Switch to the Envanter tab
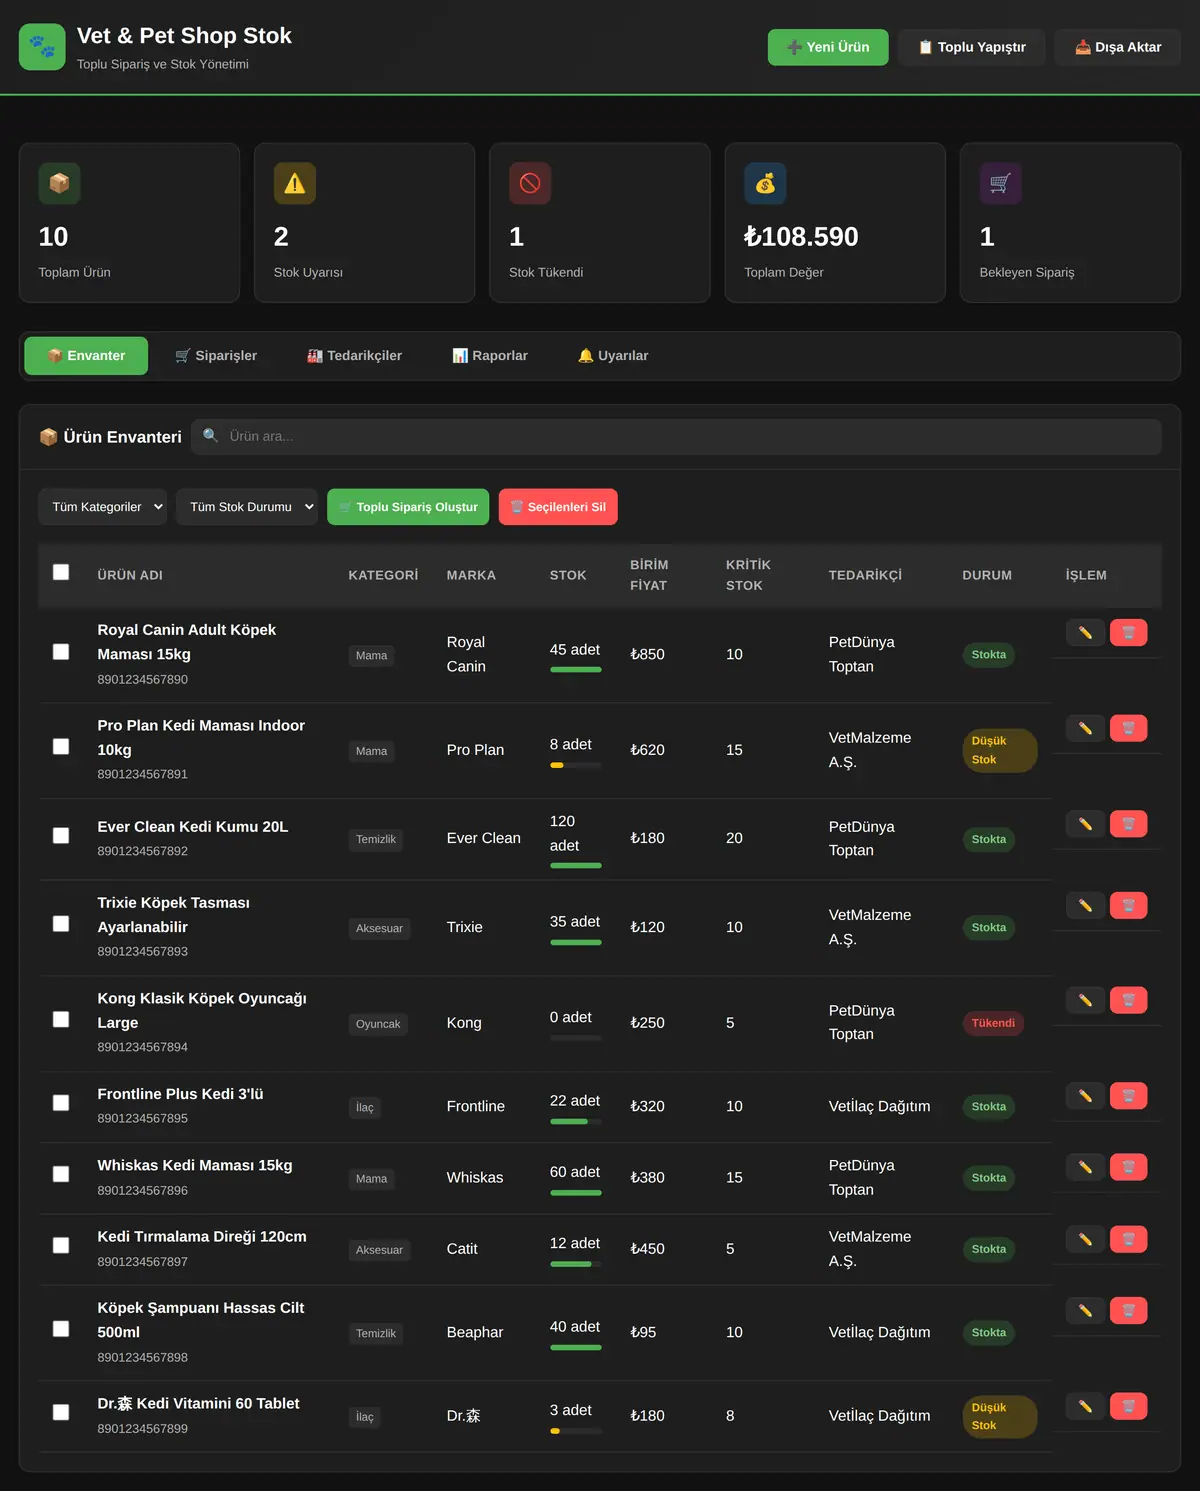The width and height of the screenshot is (1200, 1491). [86, 356]
